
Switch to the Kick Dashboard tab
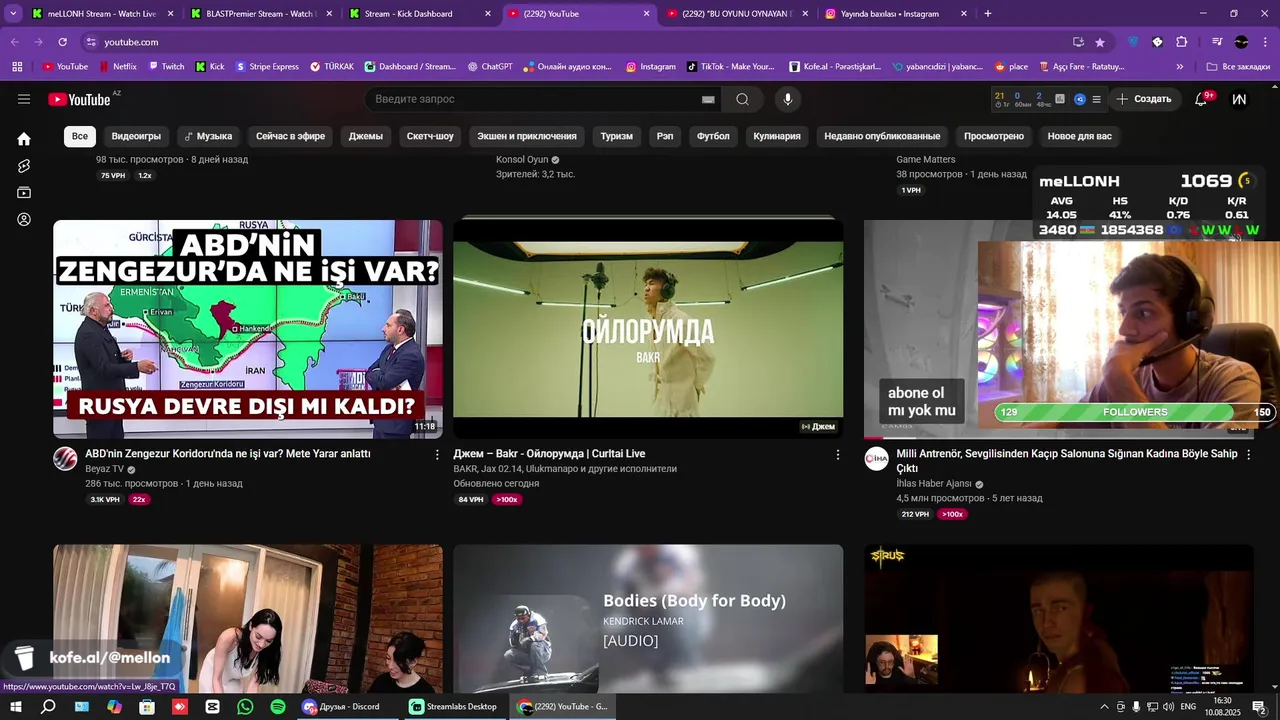point(418,14)
